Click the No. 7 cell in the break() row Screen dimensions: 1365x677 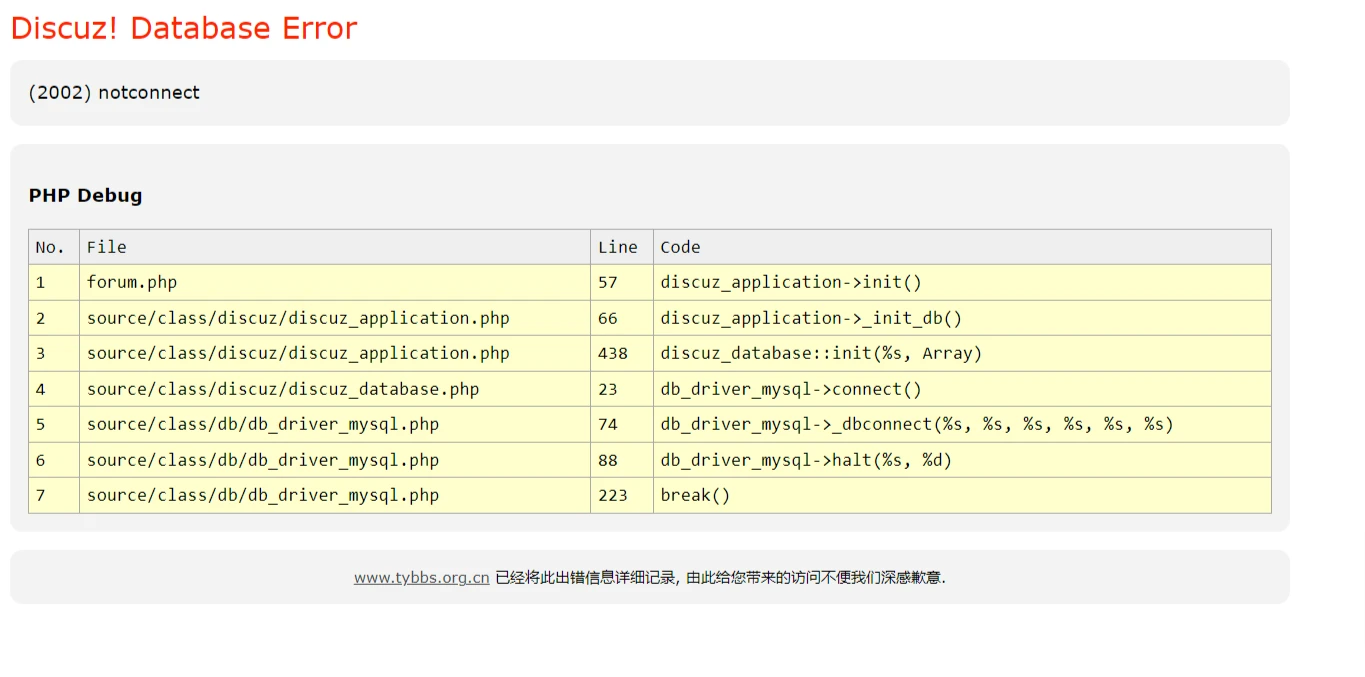tap(54, 495)
